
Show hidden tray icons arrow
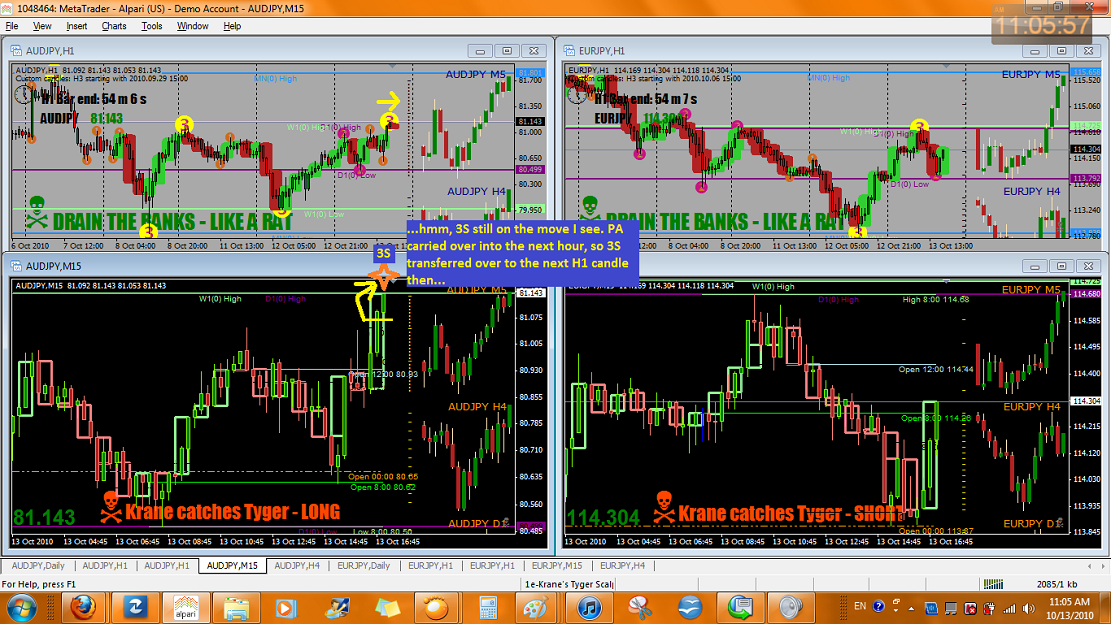click(911, 608)
